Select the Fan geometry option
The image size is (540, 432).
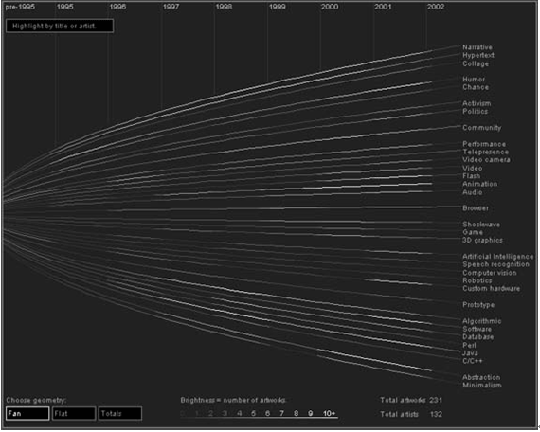coord(28,413)
